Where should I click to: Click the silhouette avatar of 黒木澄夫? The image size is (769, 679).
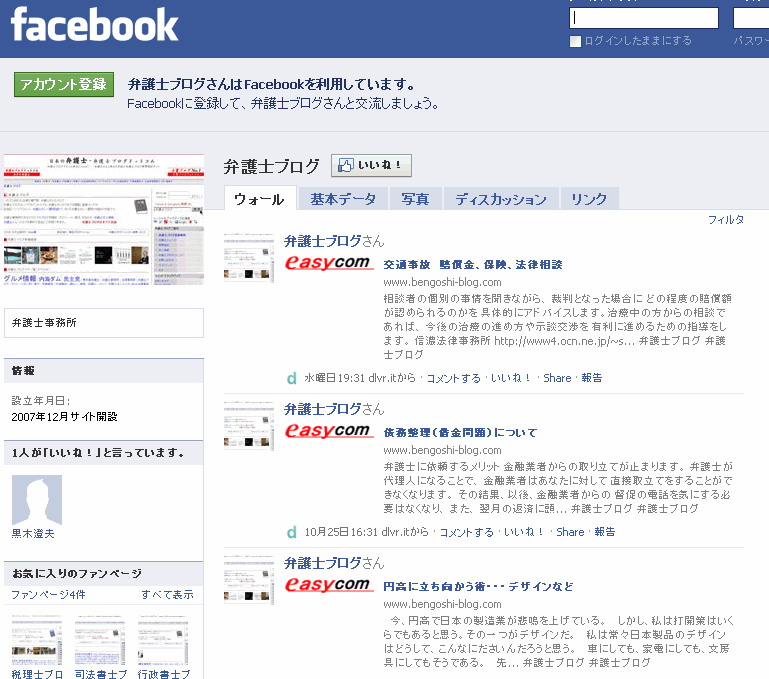pos(37,500)
